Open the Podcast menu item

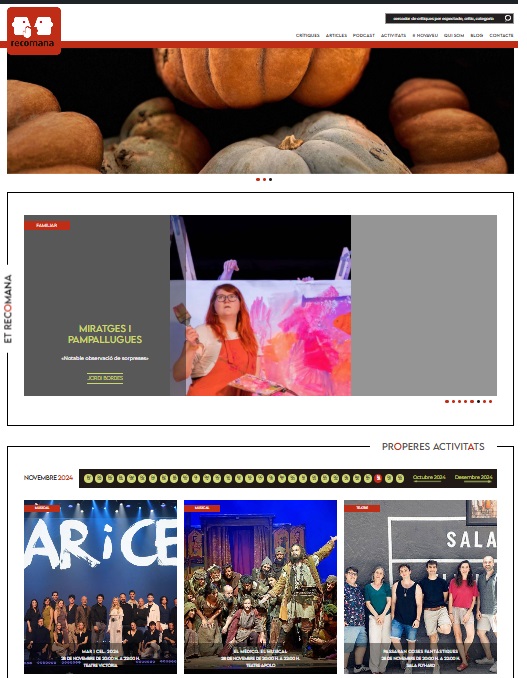pos(364,35)
